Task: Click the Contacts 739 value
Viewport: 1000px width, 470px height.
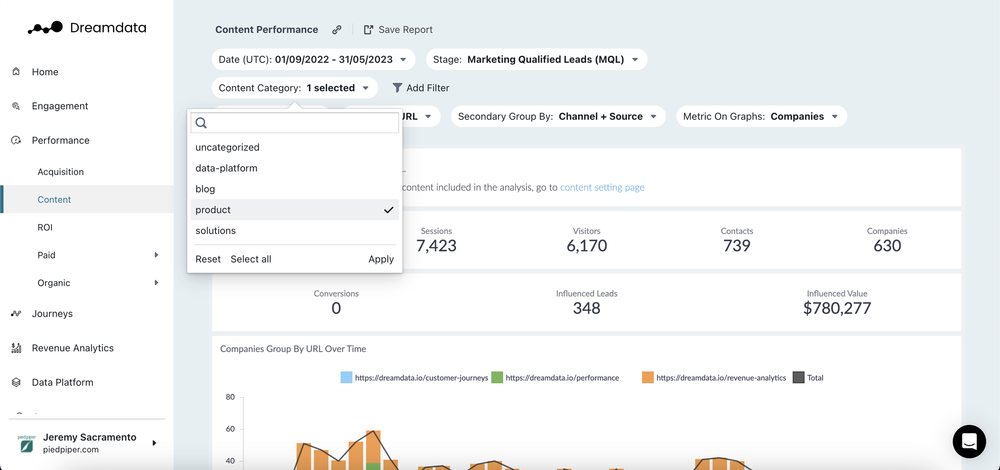Action: (x=737, y=246)
